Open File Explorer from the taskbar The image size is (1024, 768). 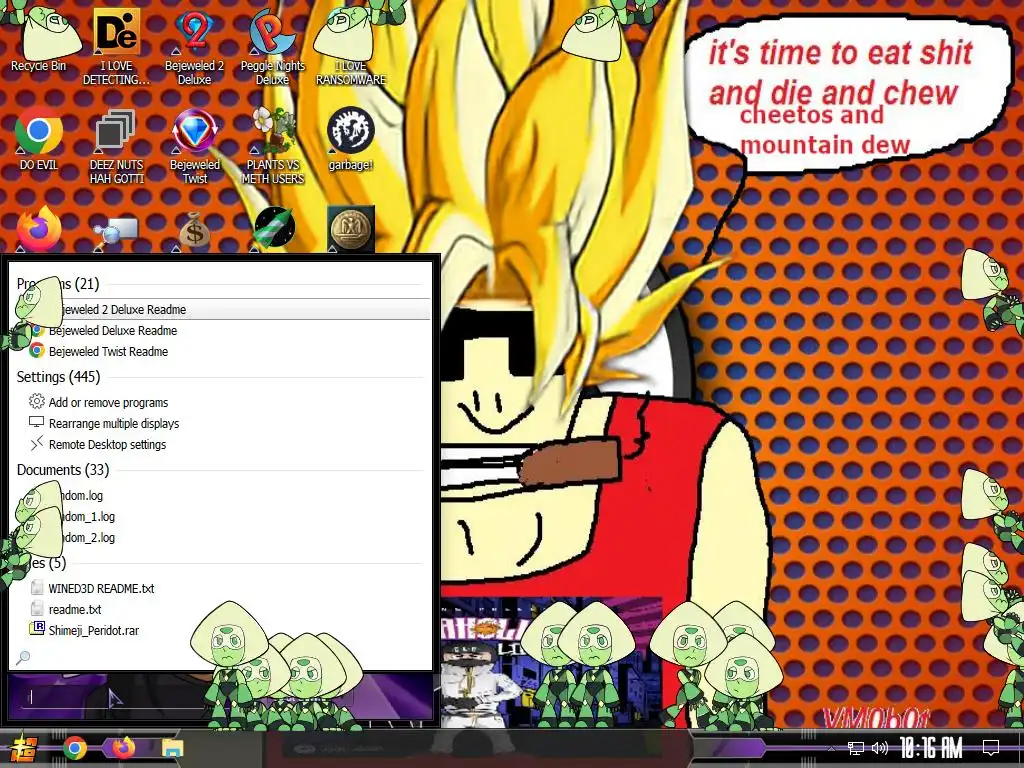[x=172, y=748]
